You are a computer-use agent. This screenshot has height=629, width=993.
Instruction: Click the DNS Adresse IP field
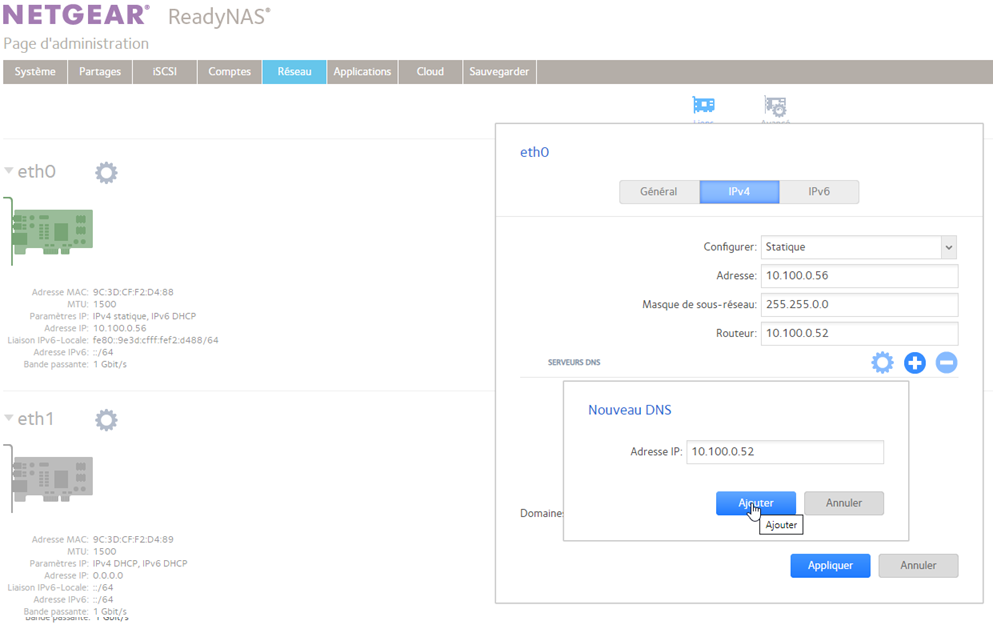(785, 452)
